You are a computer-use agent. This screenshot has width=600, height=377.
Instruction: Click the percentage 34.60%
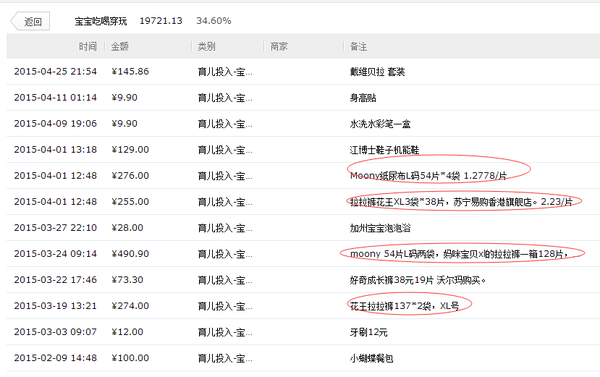[x=214, y=21]
